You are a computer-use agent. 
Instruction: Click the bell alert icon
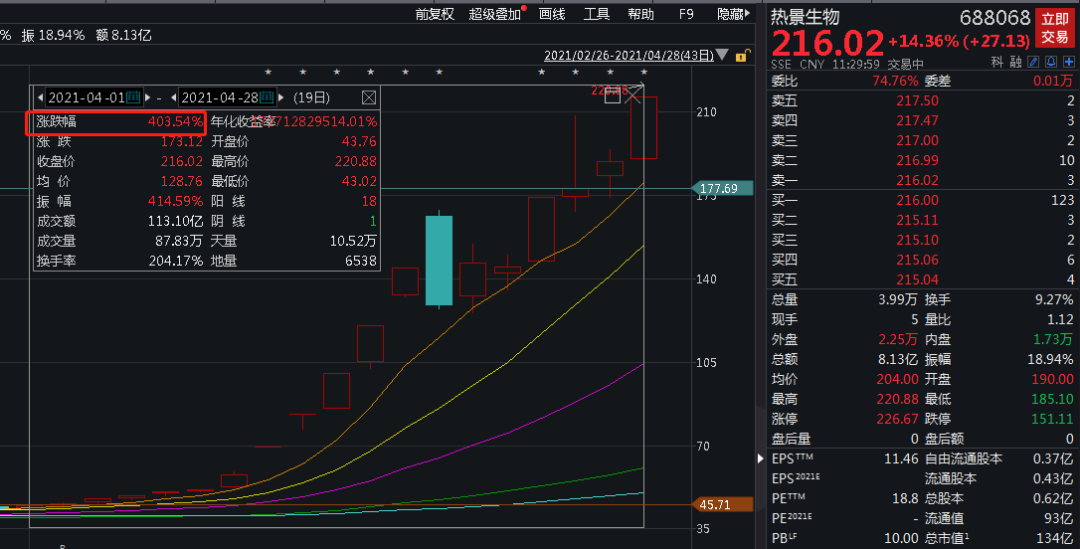1051,62
